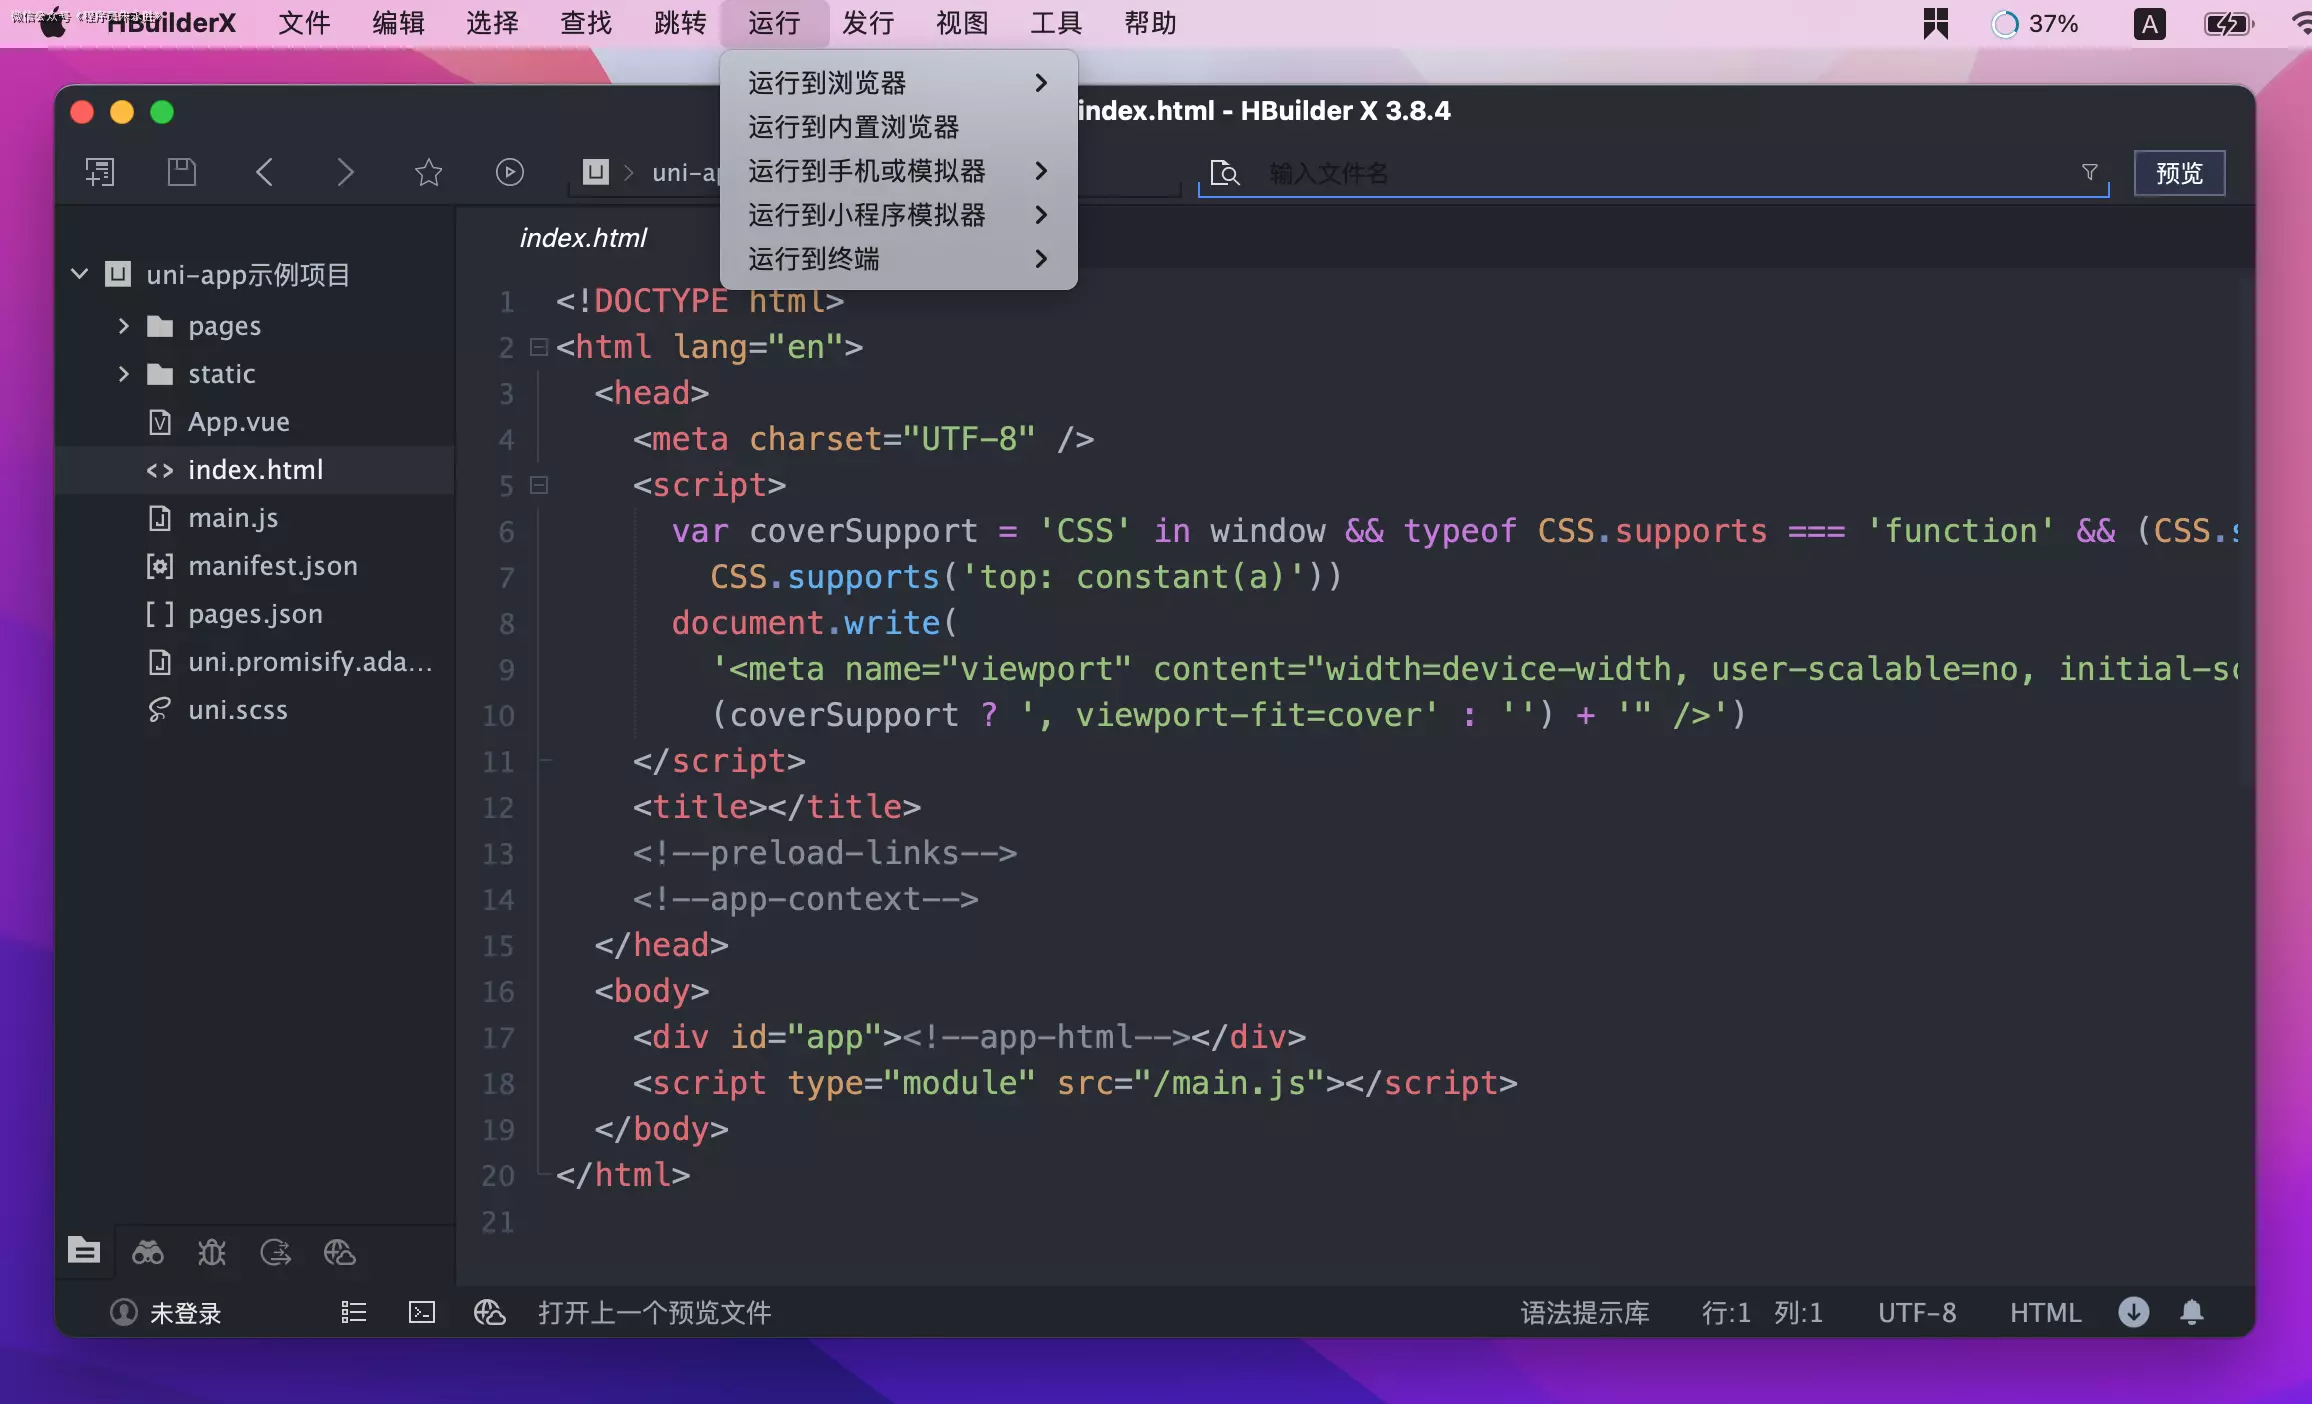Image resolution: width=2312 pixels, height=1404 pixels.
Task: Expand the pages folder
Action: (x=123, y=325)
